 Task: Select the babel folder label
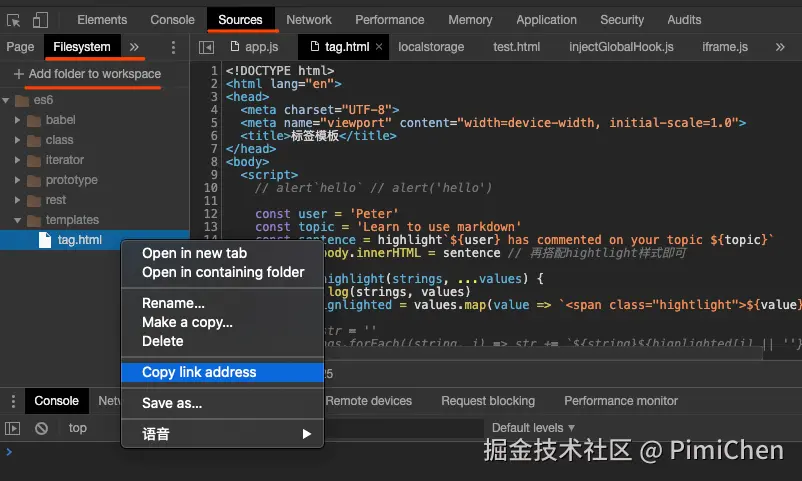60,120
